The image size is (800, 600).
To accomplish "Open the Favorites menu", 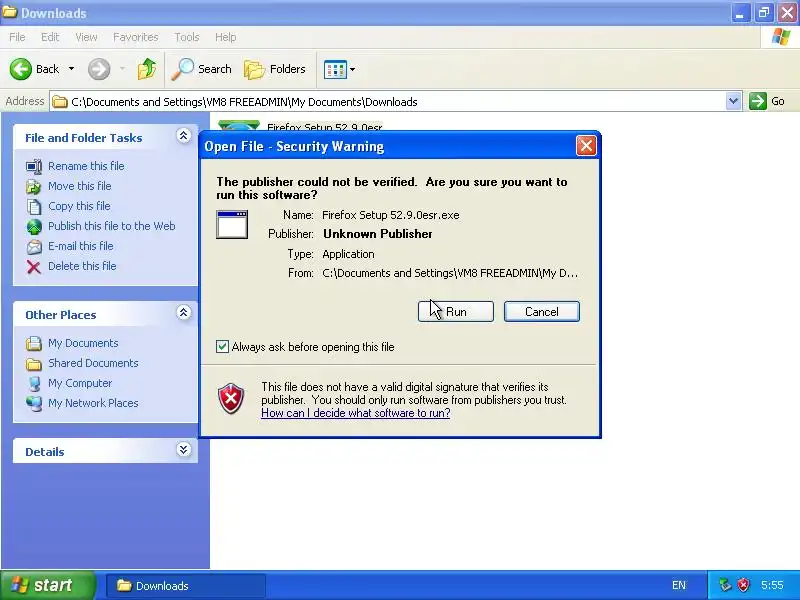I will click(136, 37).
